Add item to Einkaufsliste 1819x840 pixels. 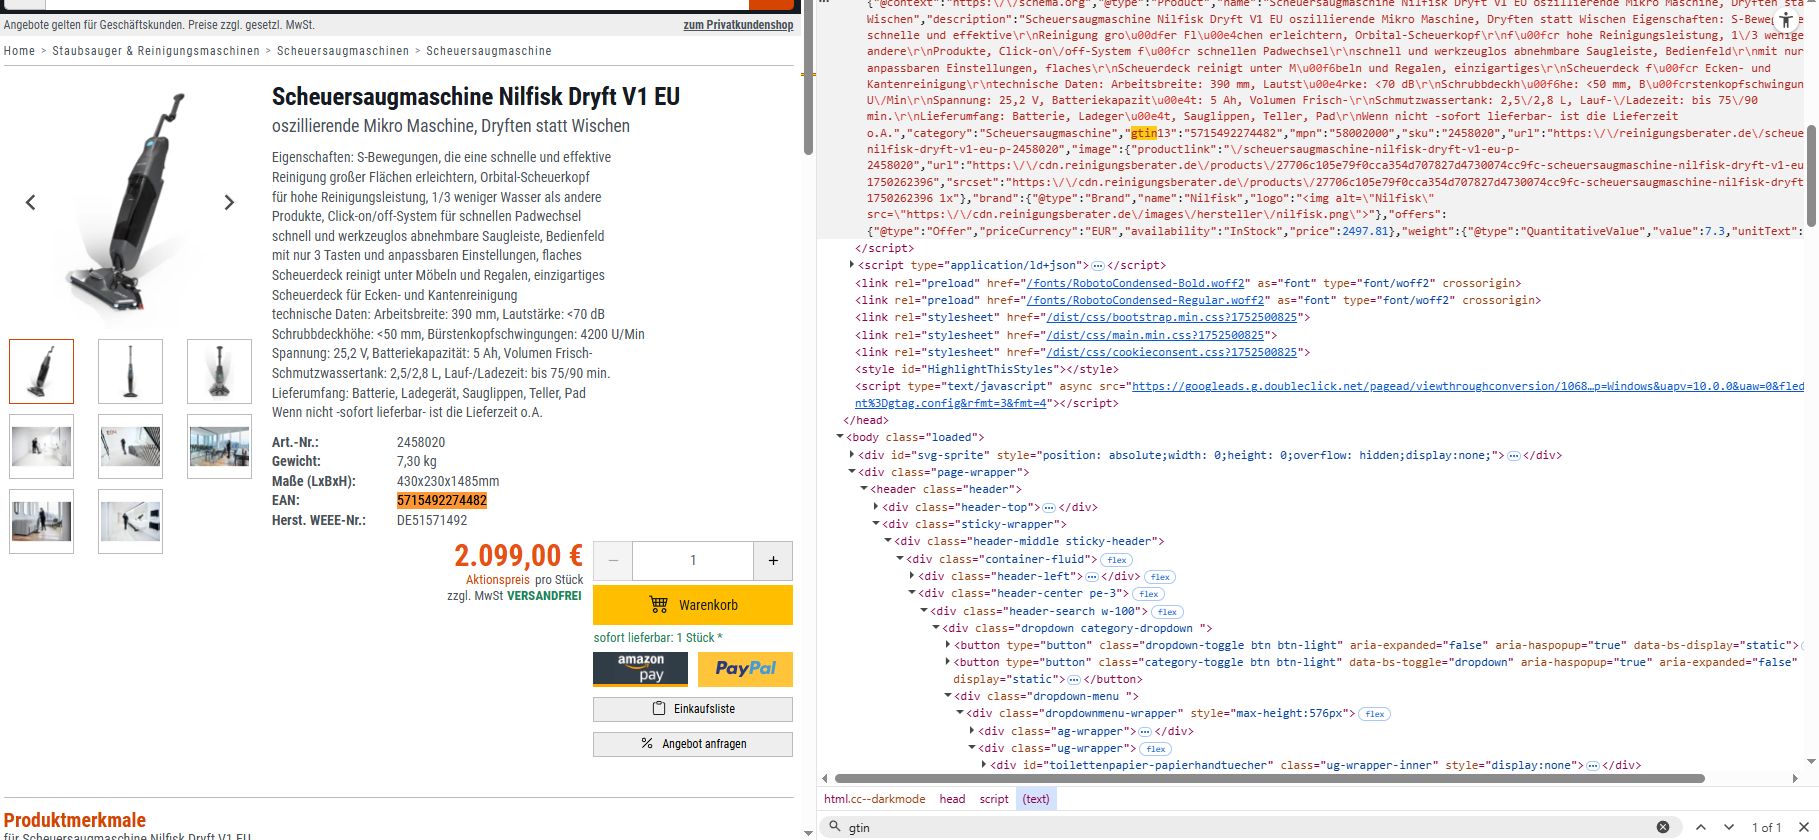[x=693, y=709]
